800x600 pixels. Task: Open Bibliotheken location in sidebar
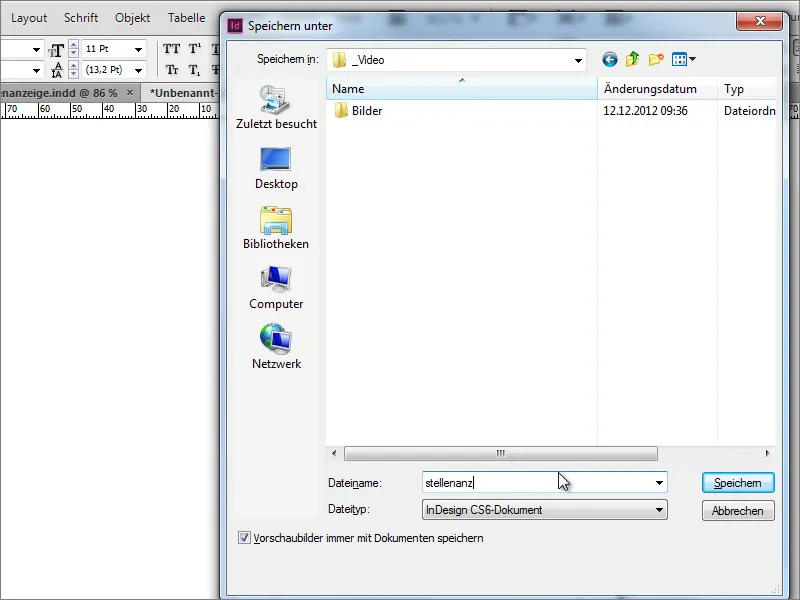point(276,228)
